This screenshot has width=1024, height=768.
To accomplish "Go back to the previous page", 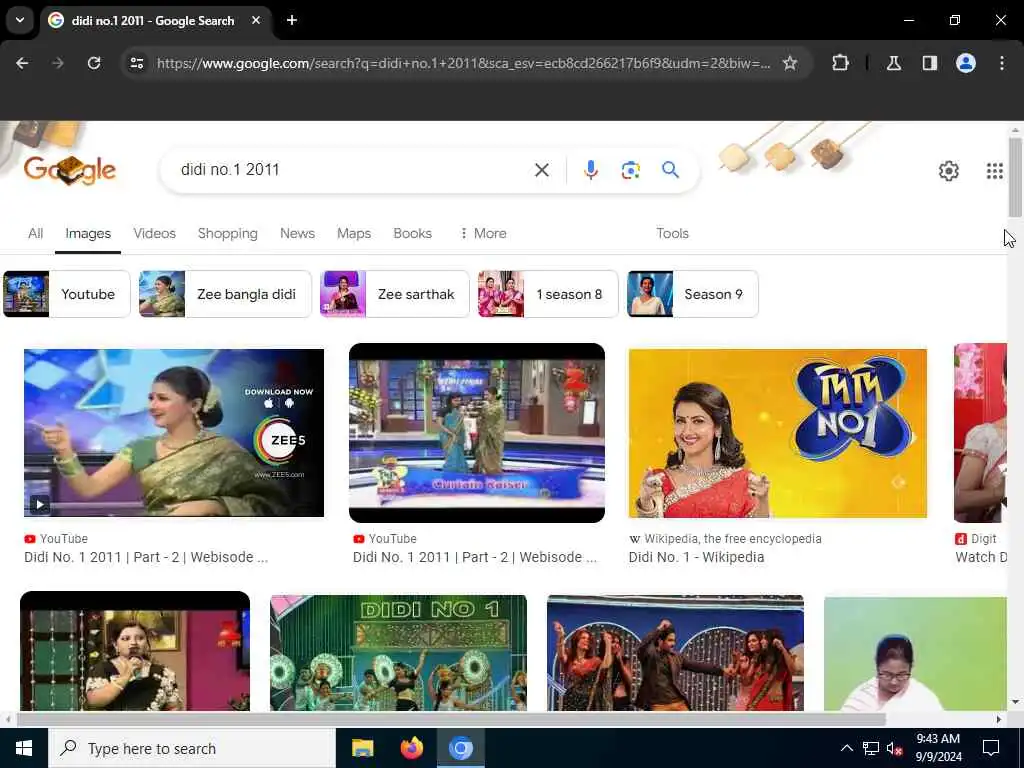I will [22, 63].
